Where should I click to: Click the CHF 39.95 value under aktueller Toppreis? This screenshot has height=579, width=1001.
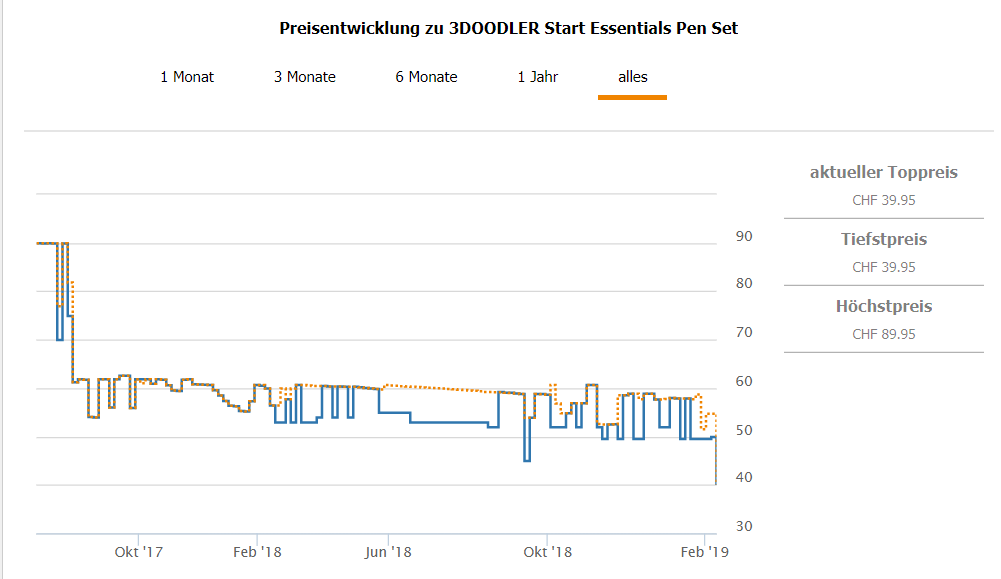[x=883, y=200]
